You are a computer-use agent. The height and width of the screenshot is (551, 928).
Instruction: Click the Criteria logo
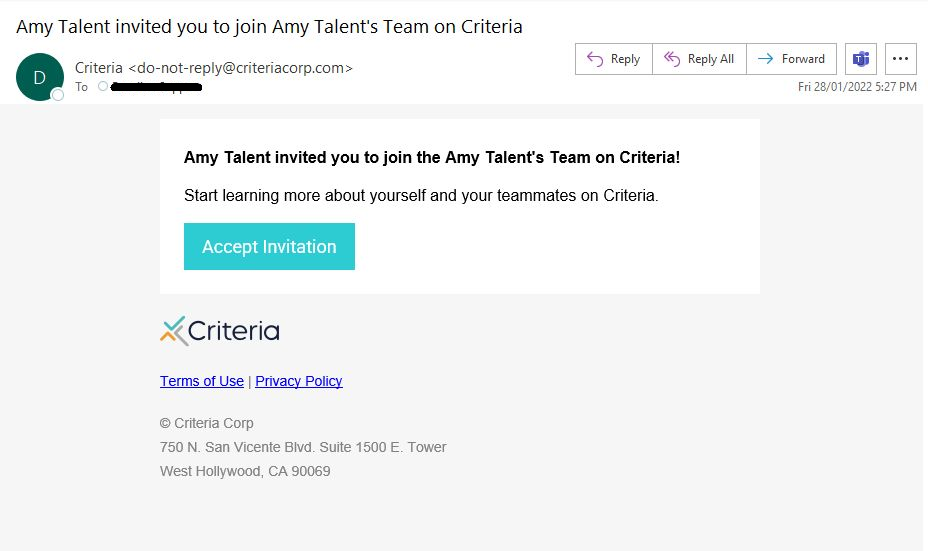click(220, 331)
